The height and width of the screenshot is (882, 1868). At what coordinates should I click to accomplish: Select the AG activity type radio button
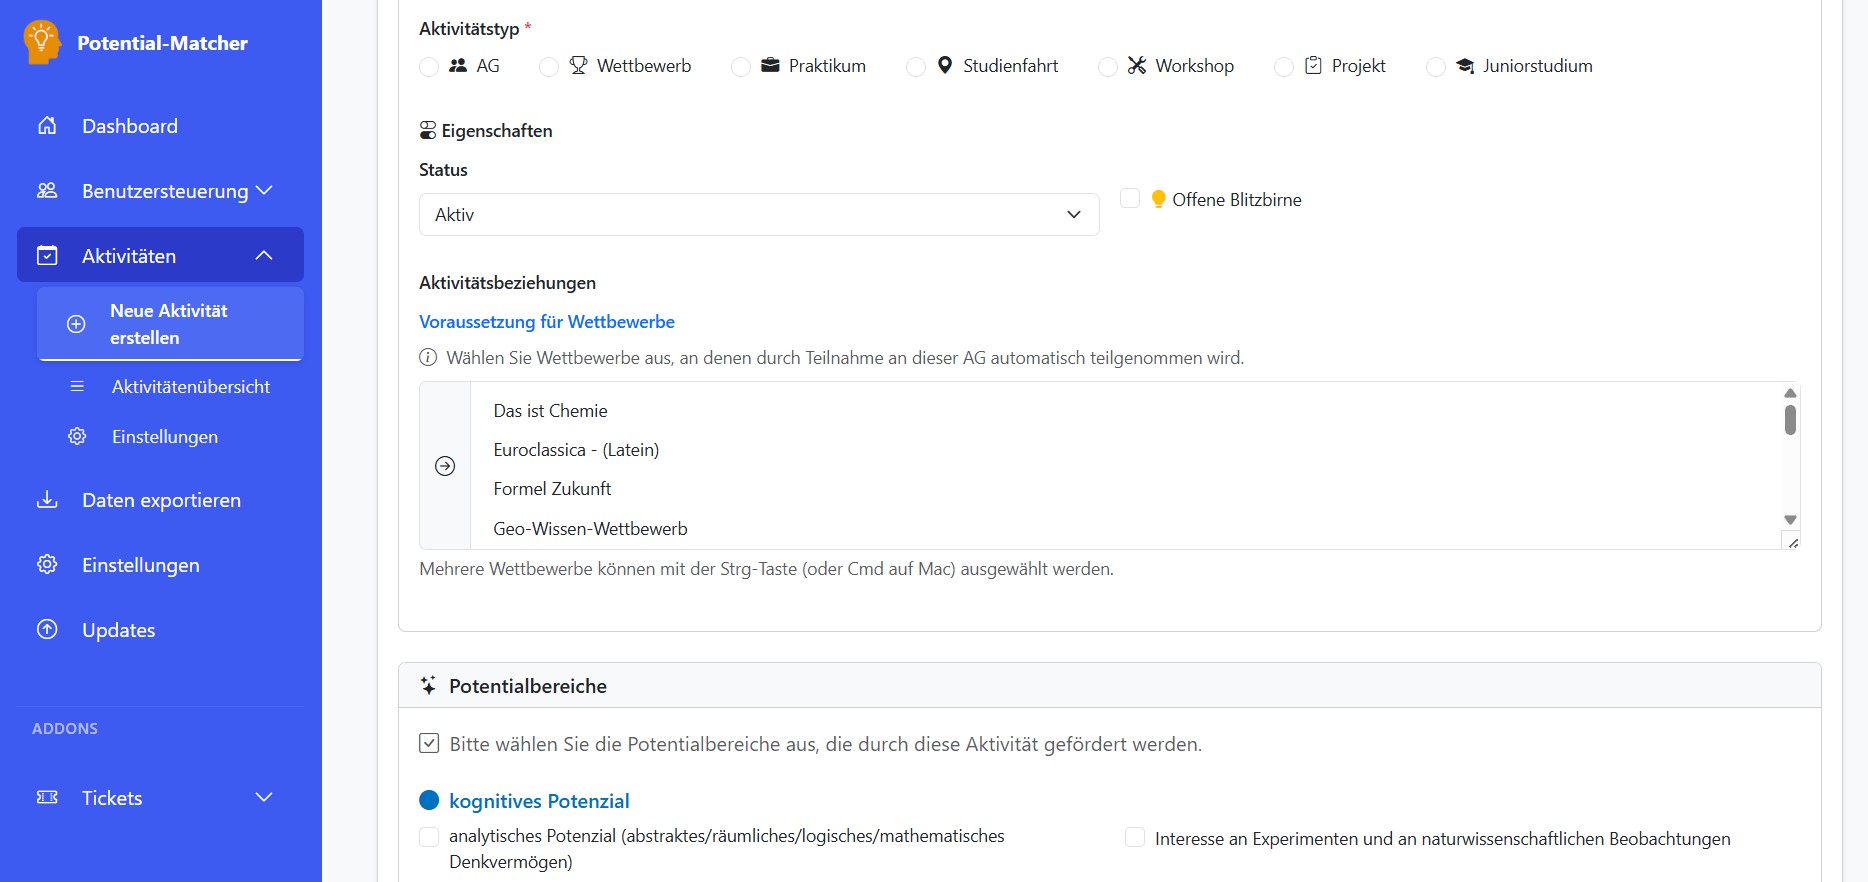click(429, 67)
